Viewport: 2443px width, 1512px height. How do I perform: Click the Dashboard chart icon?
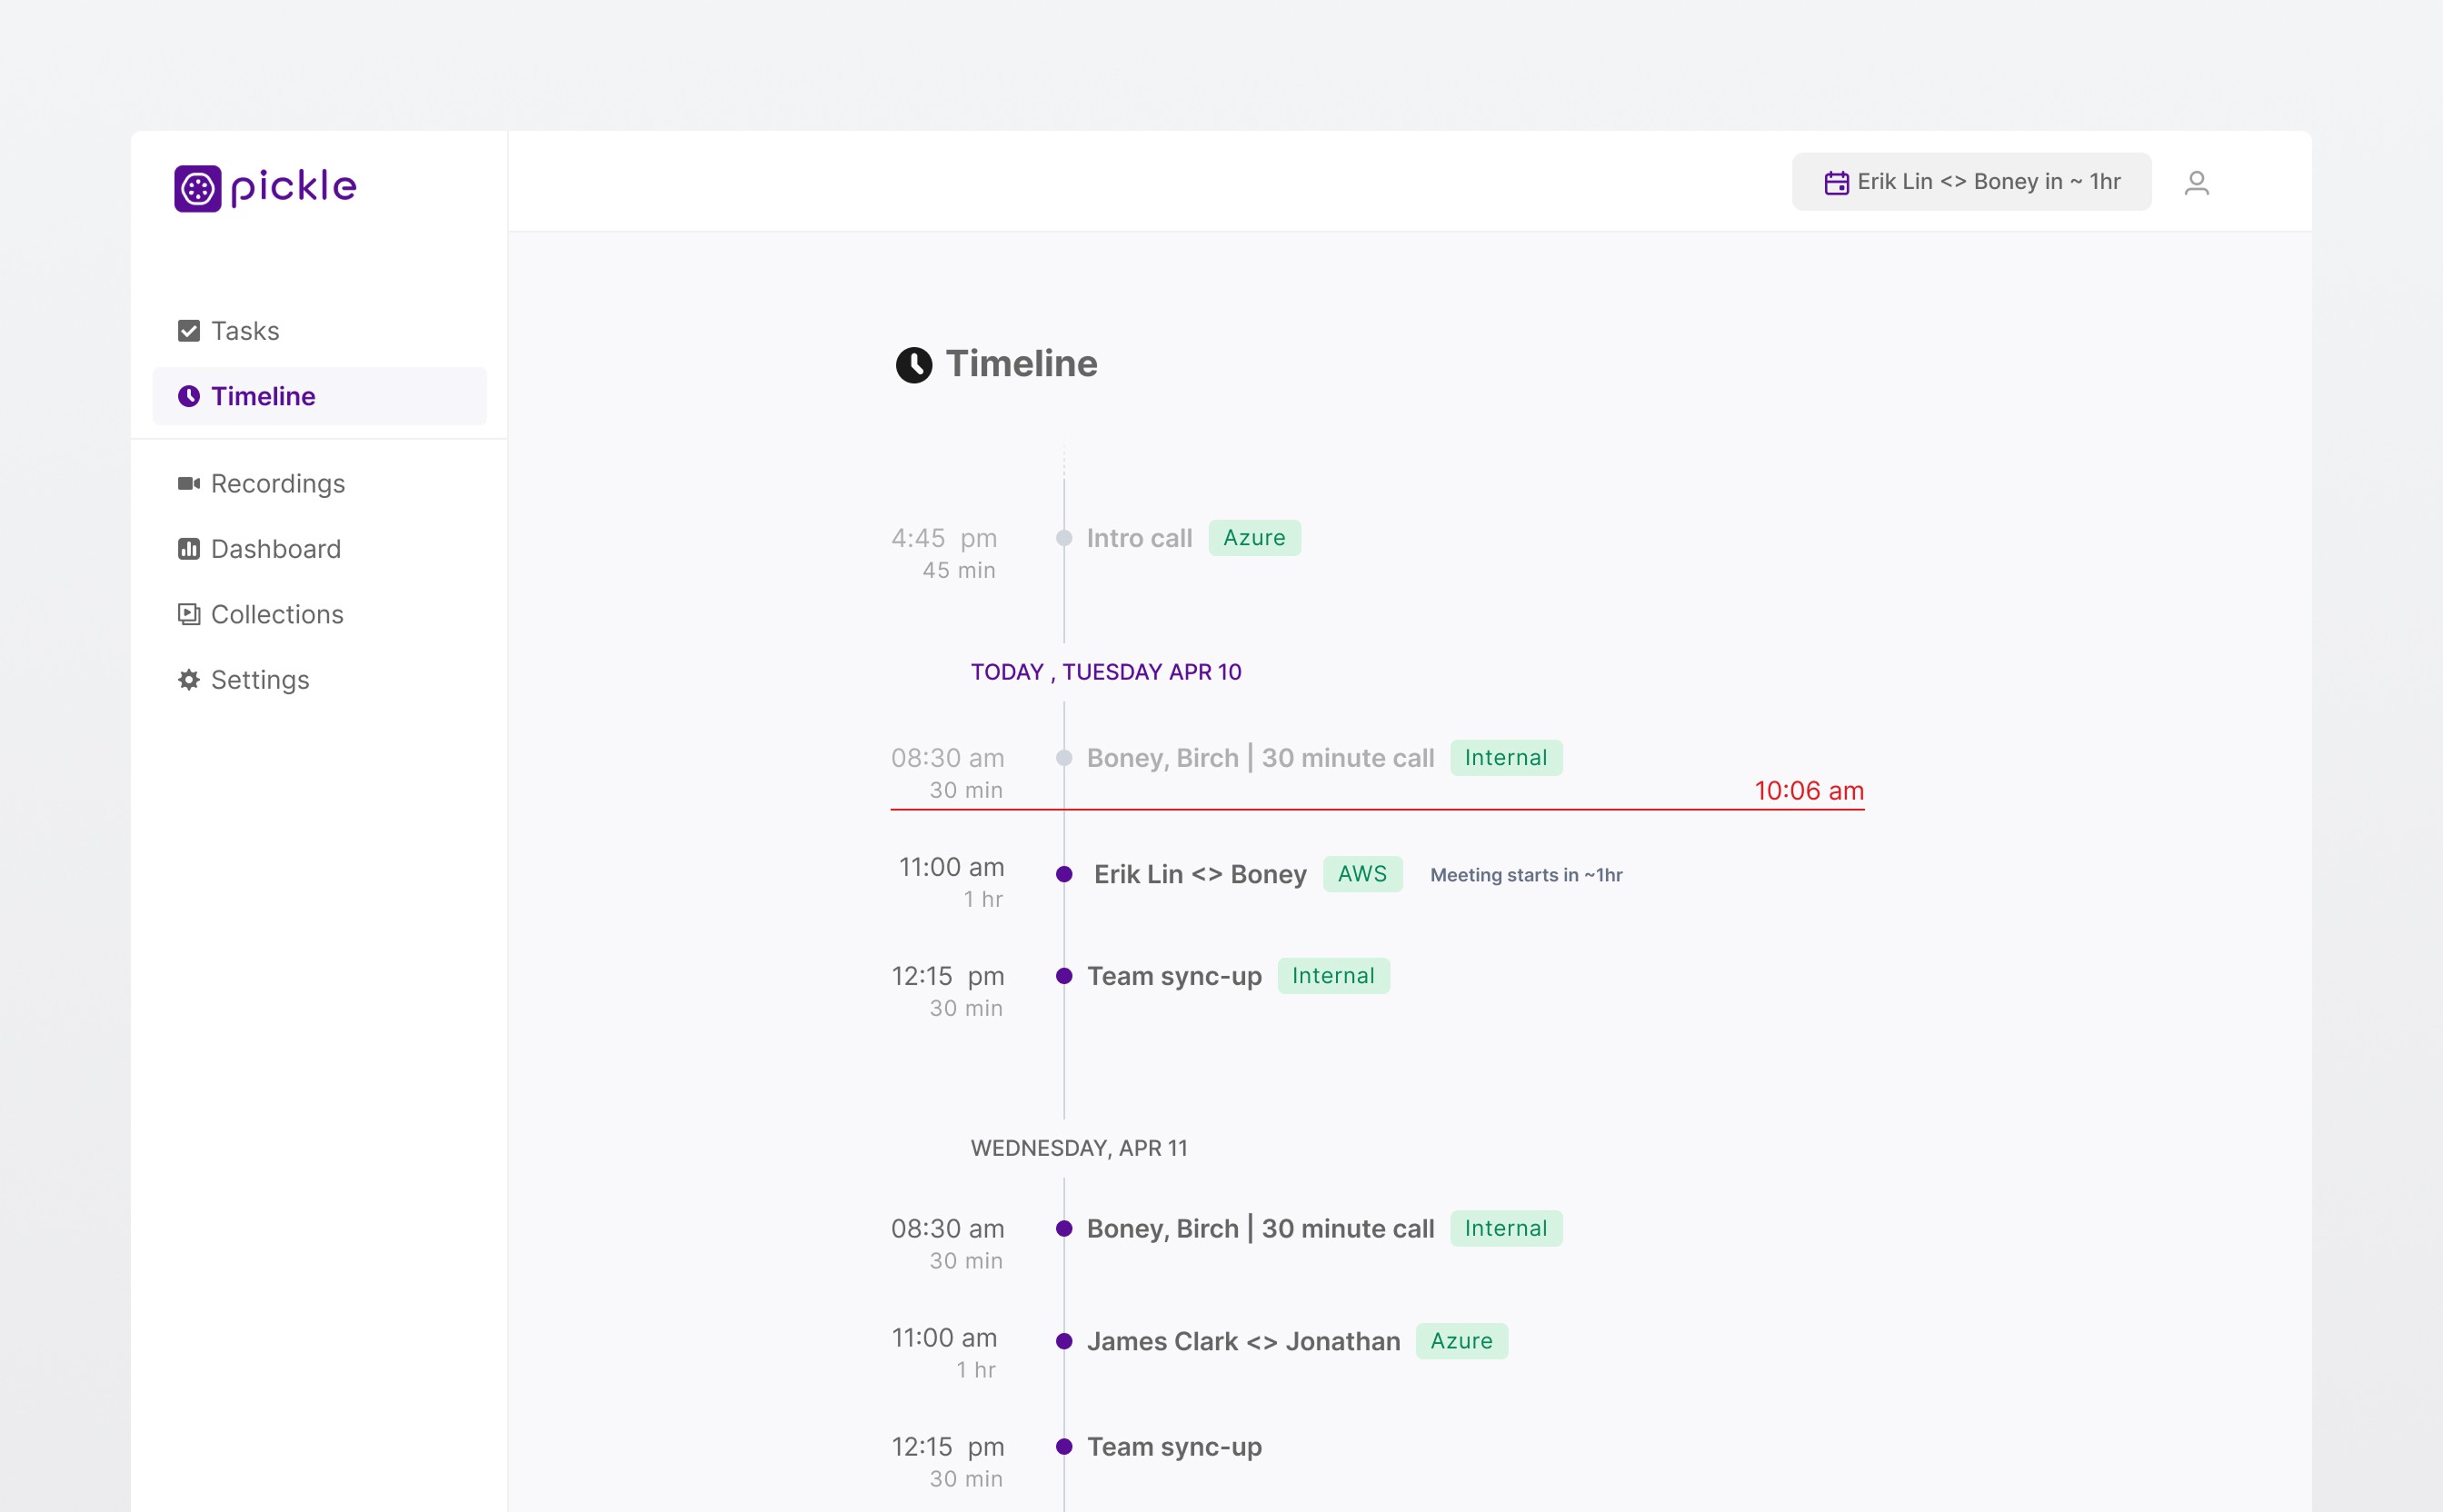[188, 549]
